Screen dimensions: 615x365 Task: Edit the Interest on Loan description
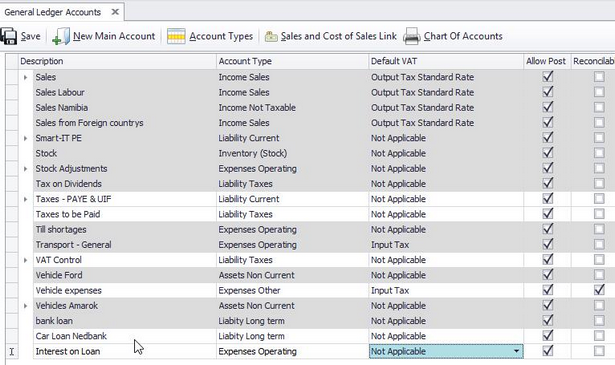click(125, 351)
